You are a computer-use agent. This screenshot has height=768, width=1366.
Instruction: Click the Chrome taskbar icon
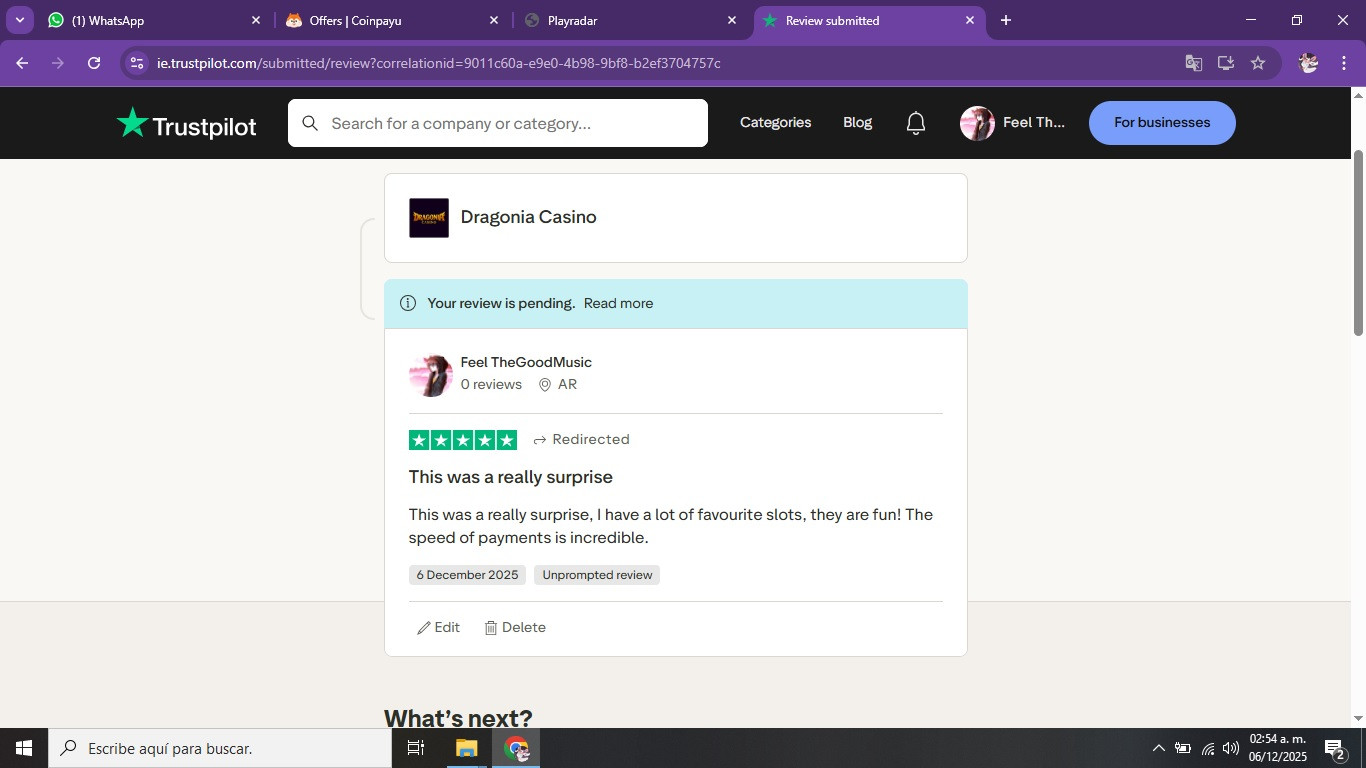click(516, 748)
